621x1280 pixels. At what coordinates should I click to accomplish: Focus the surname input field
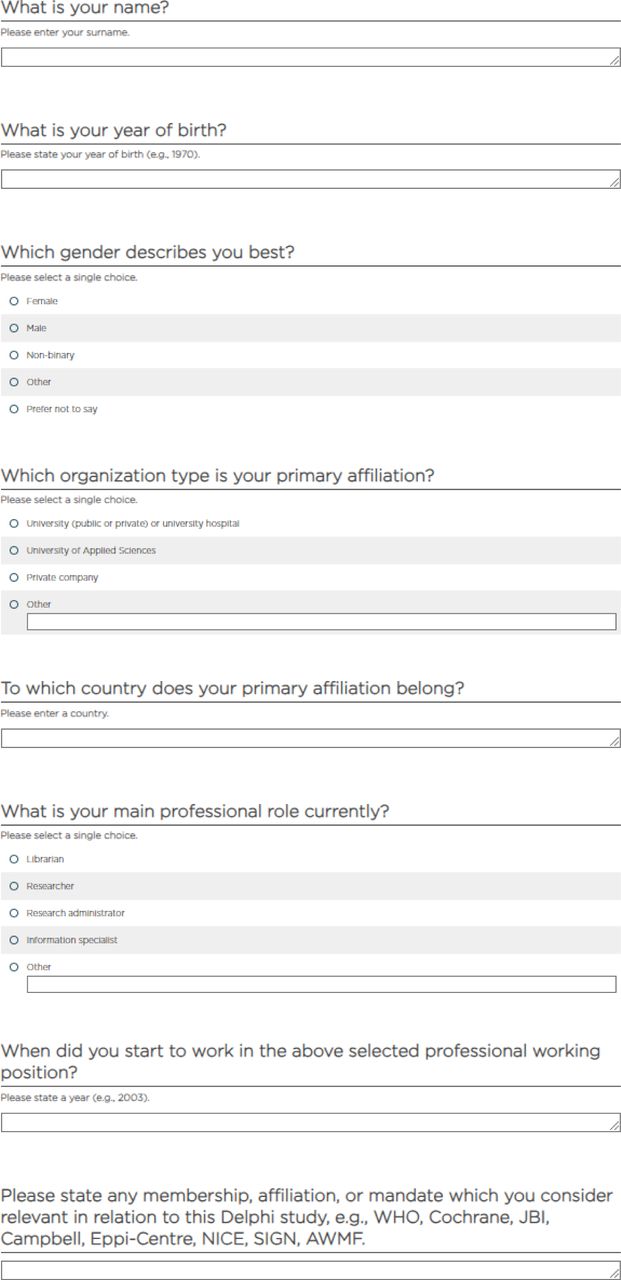click(x=310, y=57)
